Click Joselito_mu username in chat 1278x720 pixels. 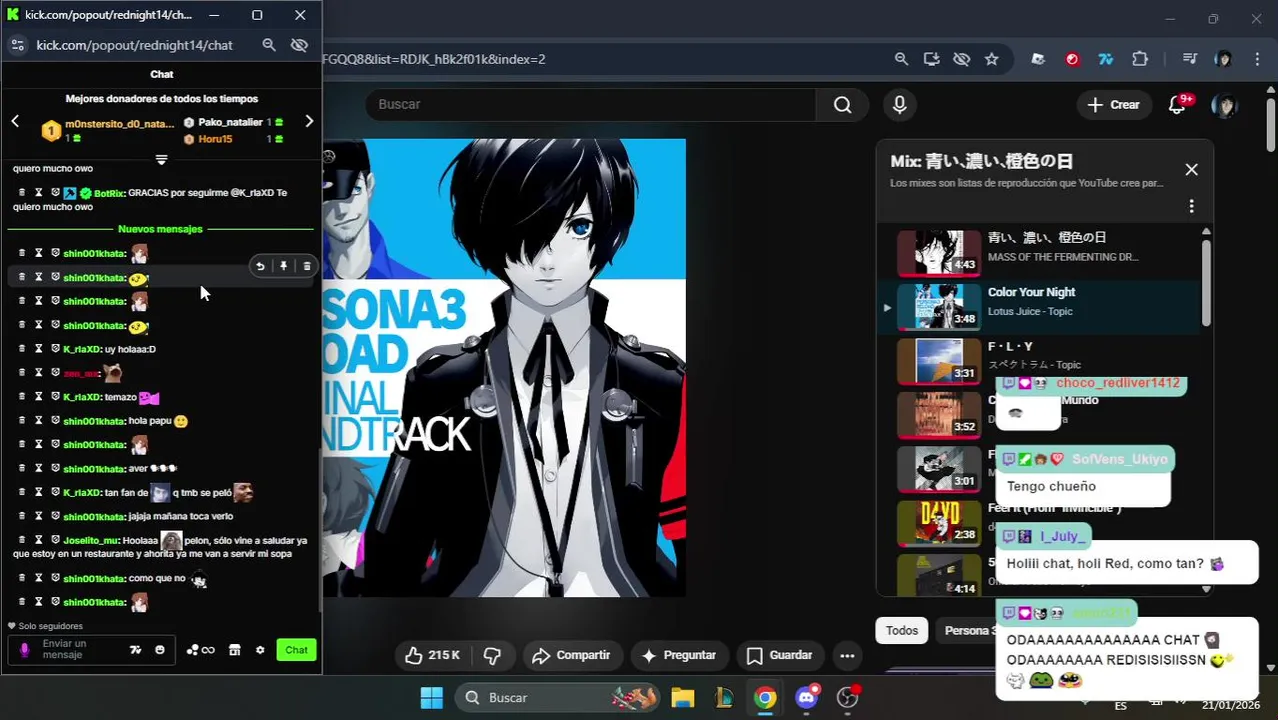point(91,540)
